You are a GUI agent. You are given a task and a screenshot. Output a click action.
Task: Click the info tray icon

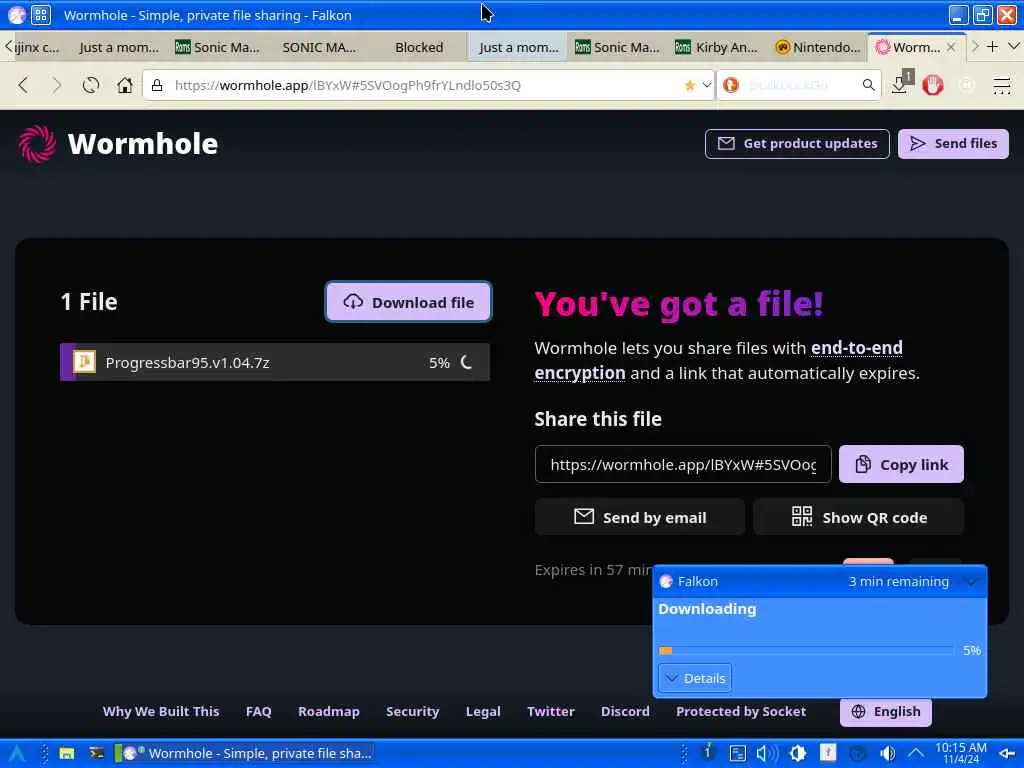click(x=707, y=753)
